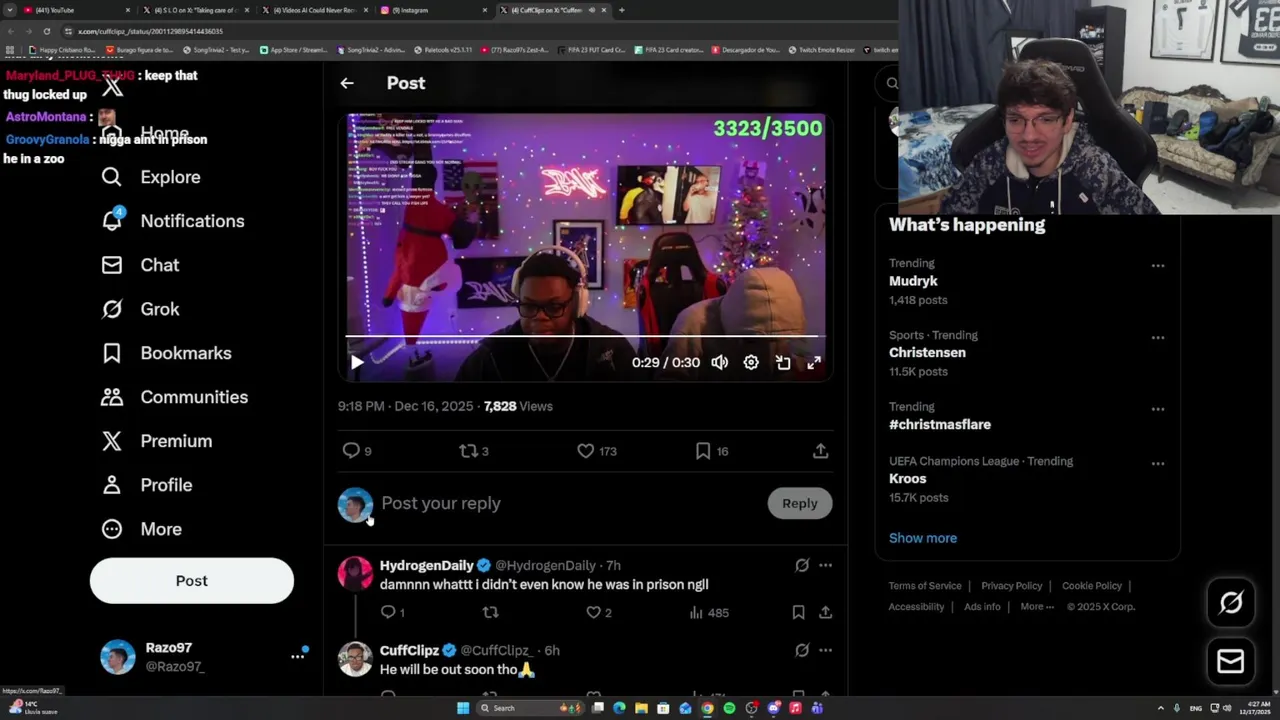Toggle picture-in-picture on the video
1280x720 pixels.
[x=783, y=363]
